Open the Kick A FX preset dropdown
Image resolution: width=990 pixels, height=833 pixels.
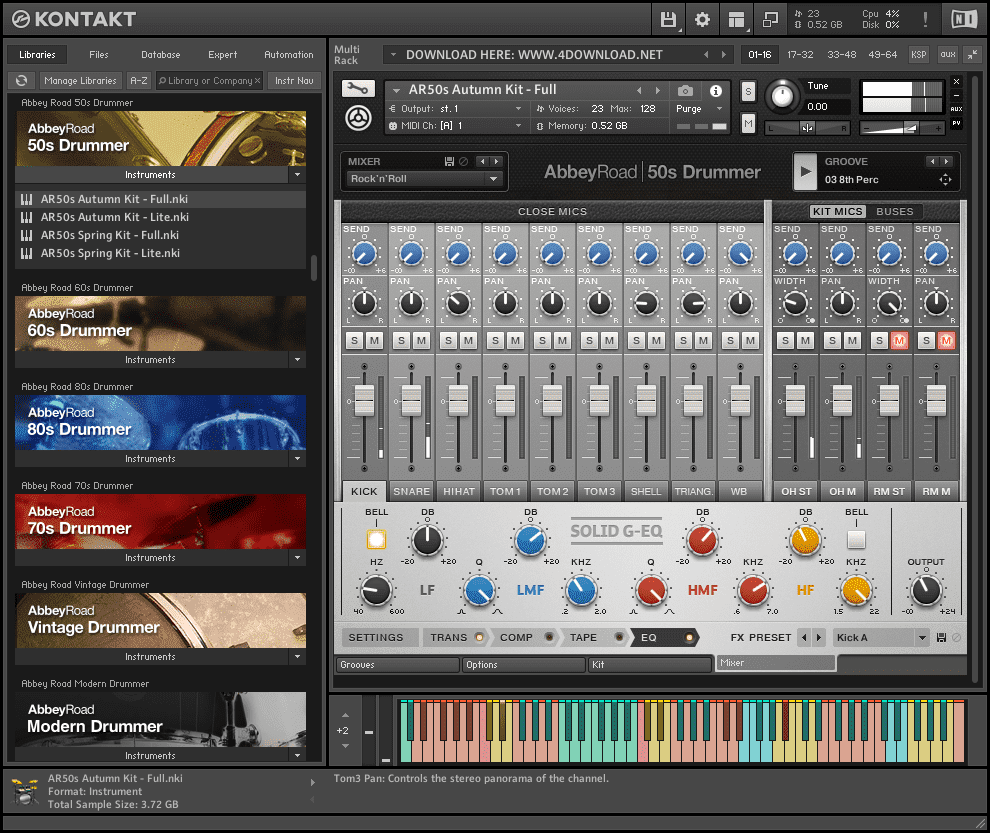tap(880, 637)
